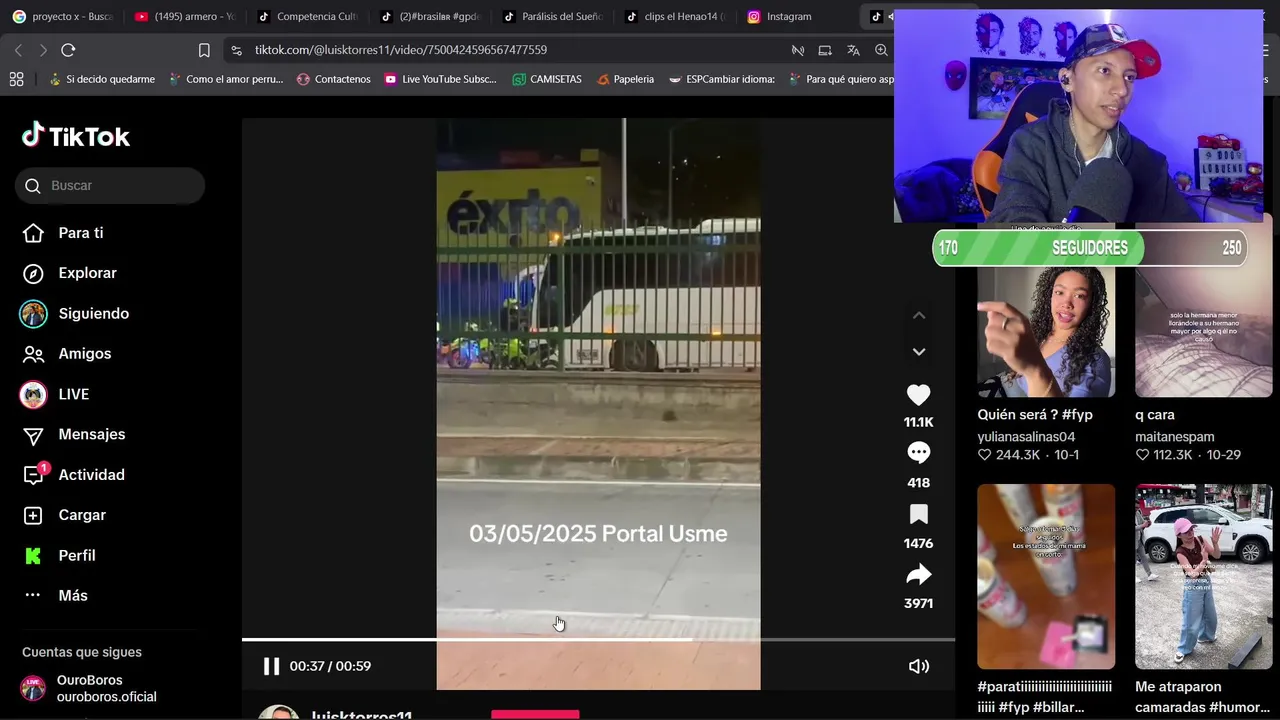Viewport: 1280px width, 720px height.
Task: Open 'Live YouTube Subsc...' bookmark
Action: tap(440, 79)
